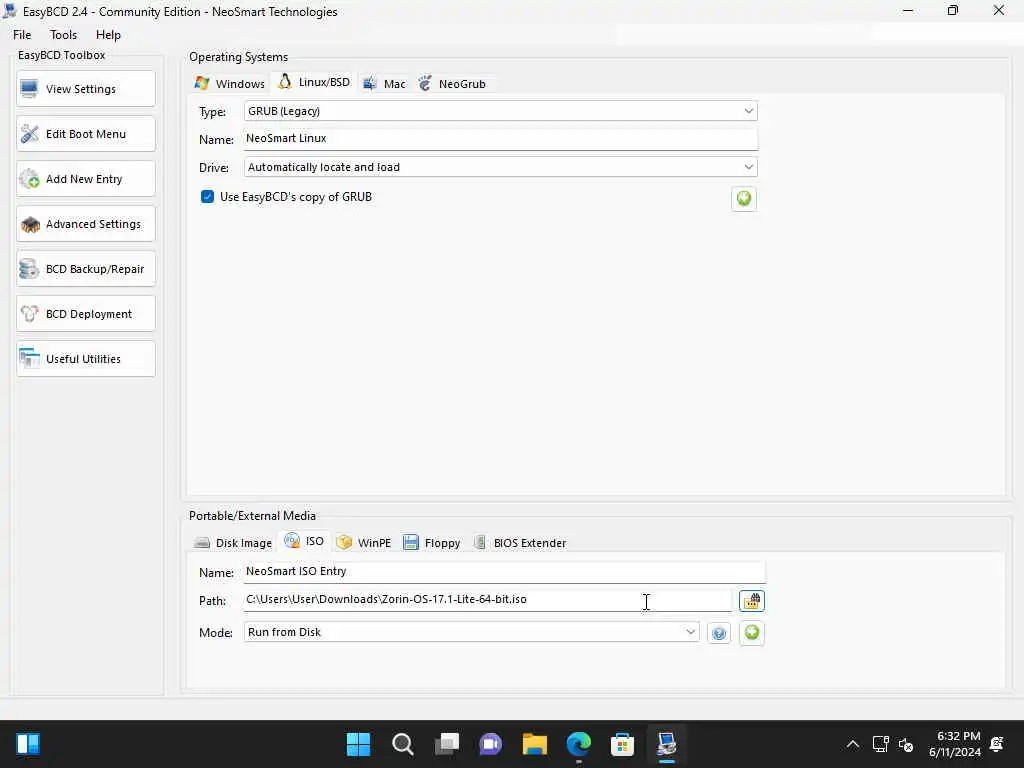This screenshot has height=768, width=1024.
Task: Open the Chat app from taskbar
Action: [x=490, y=744]
